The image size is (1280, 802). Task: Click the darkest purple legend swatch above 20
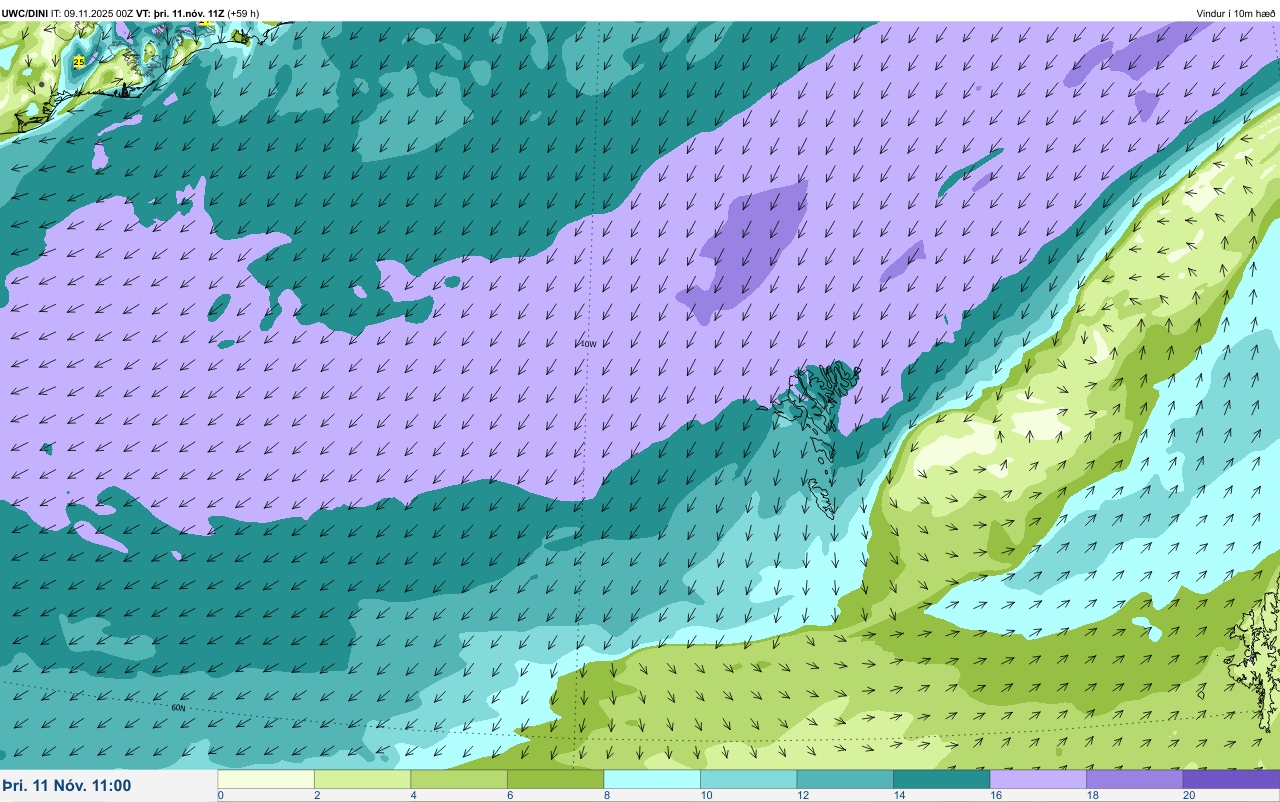point(1231,779)
